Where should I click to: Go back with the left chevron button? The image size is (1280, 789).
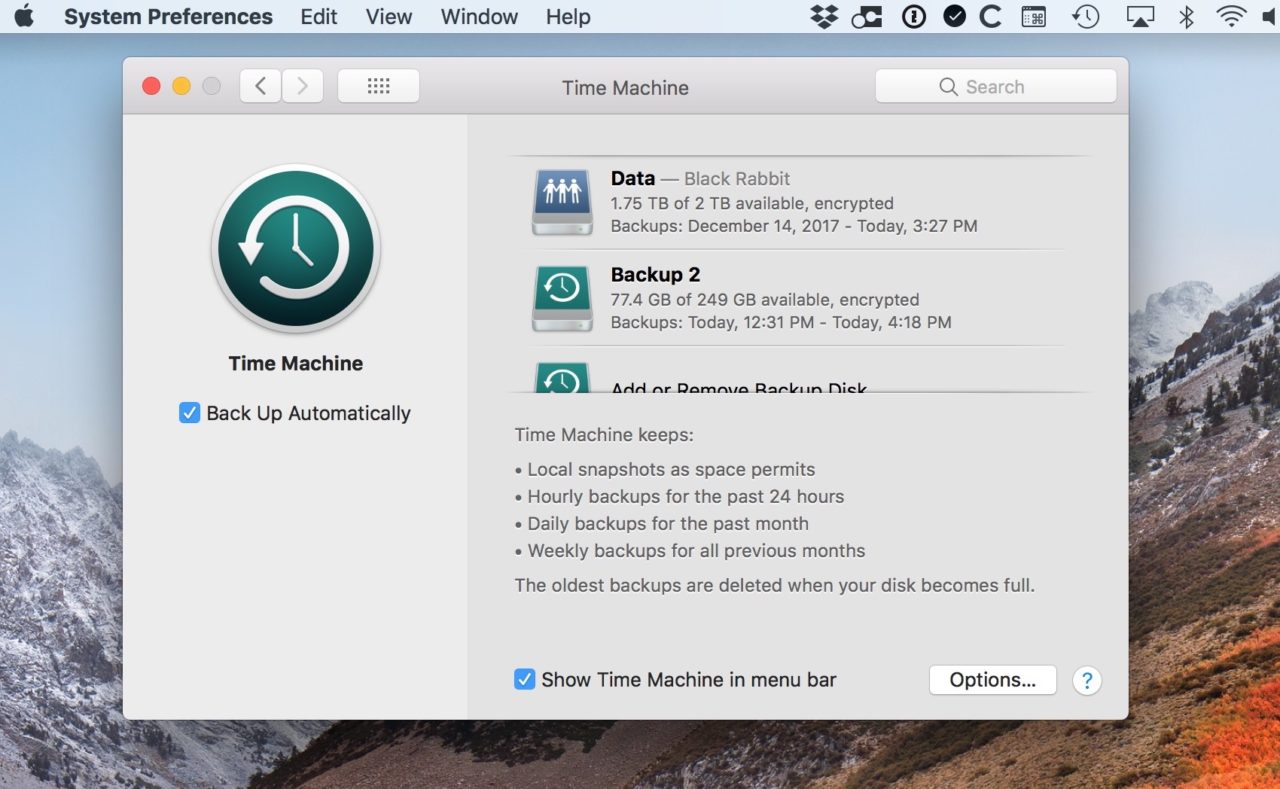point(260,86)
